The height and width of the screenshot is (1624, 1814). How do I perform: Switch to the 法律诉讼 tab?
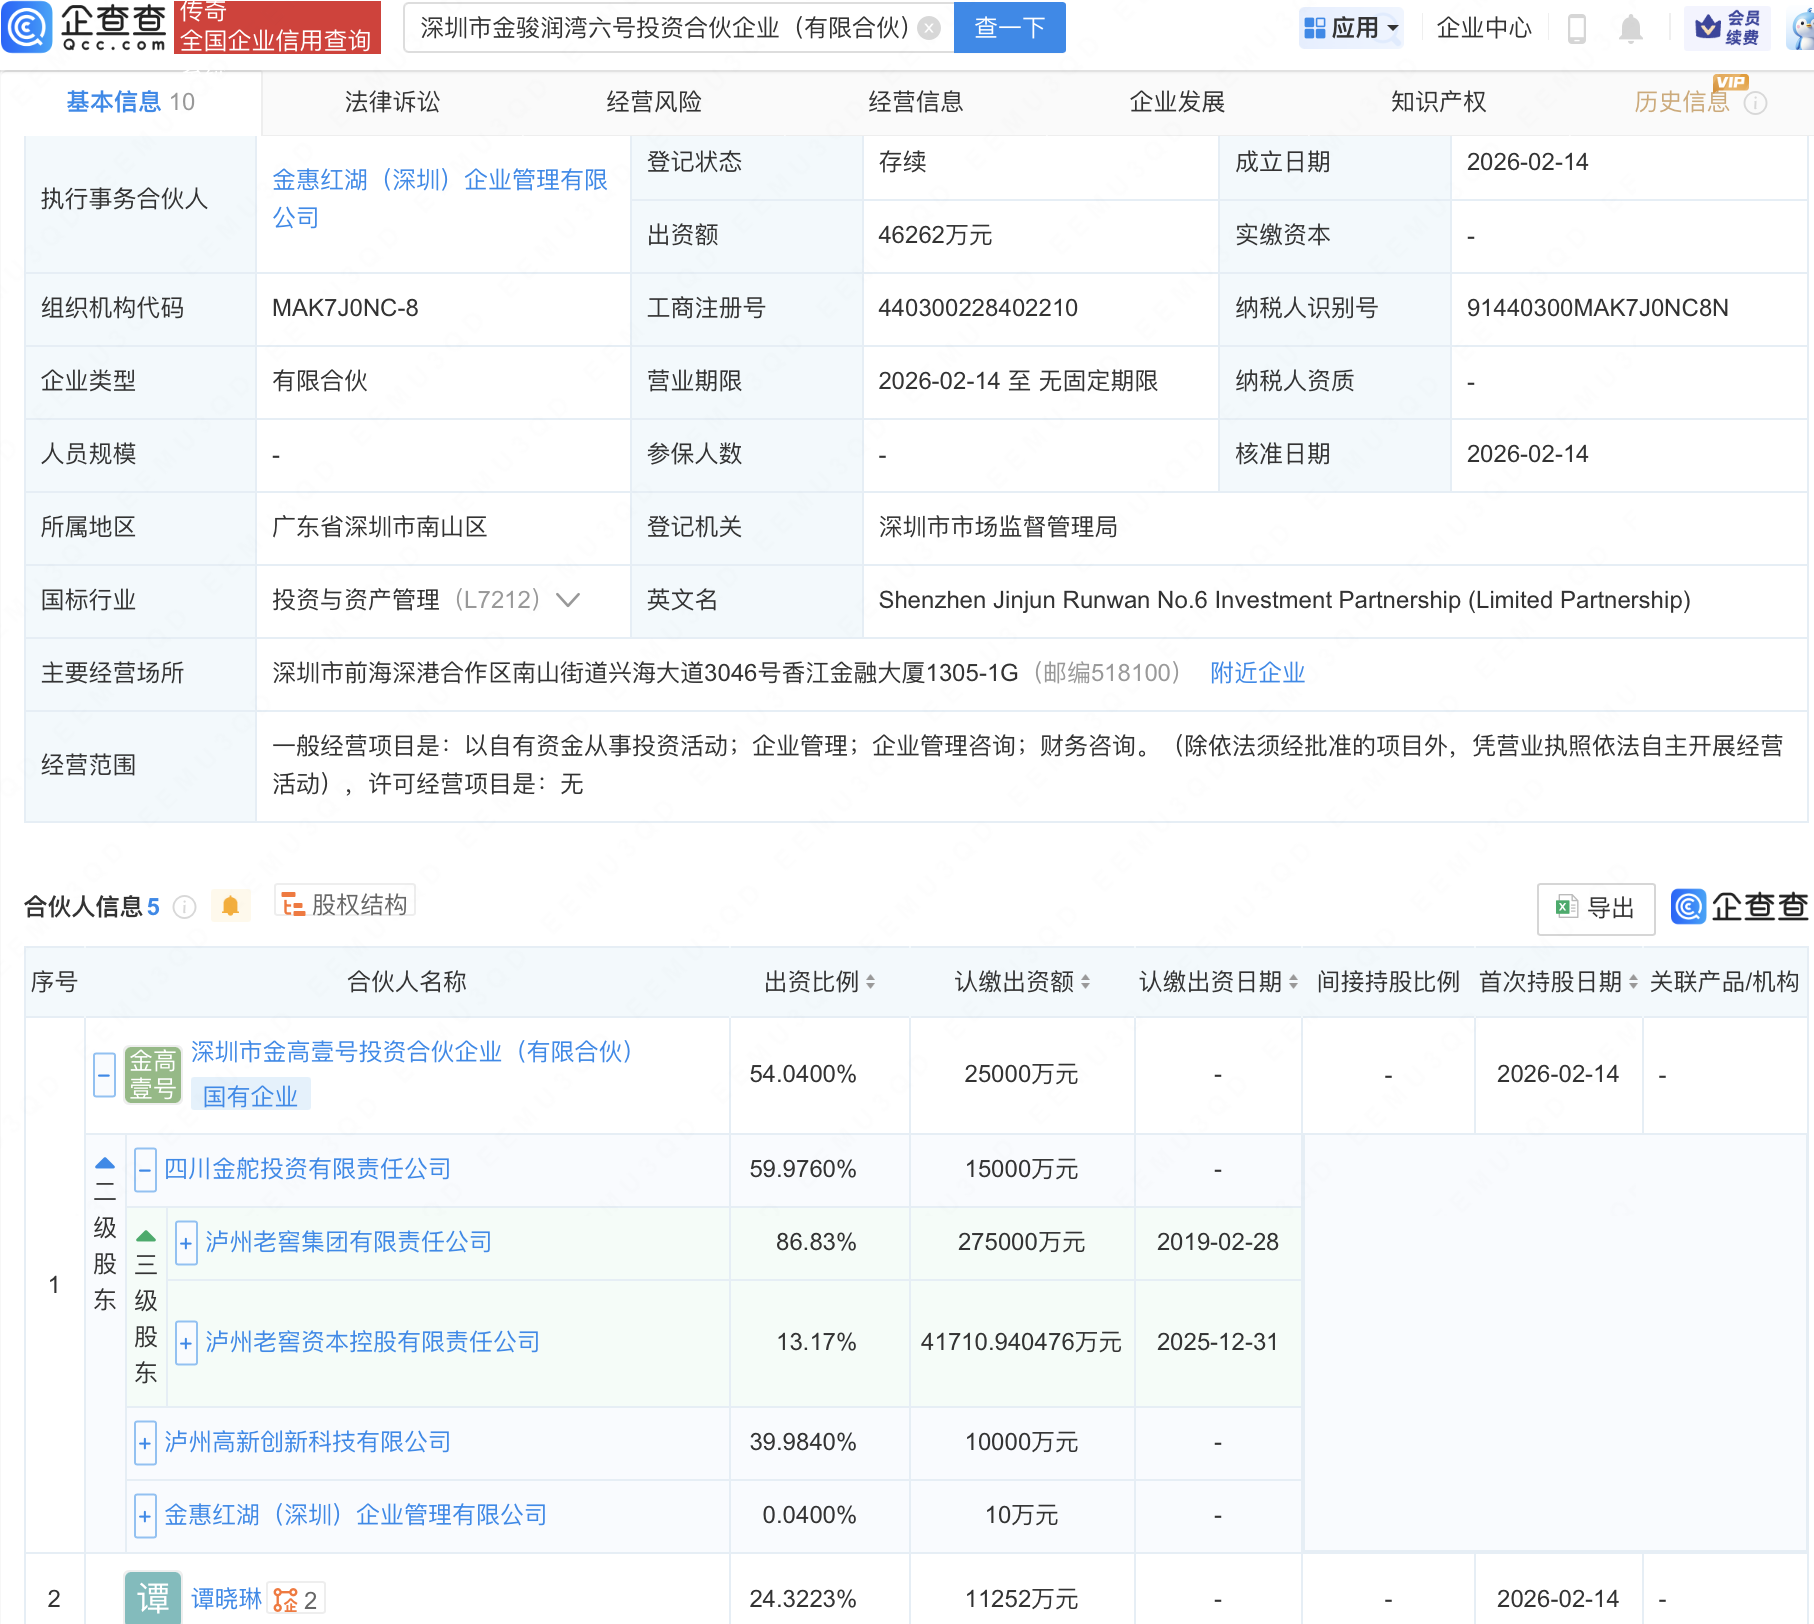pos(392,102)
